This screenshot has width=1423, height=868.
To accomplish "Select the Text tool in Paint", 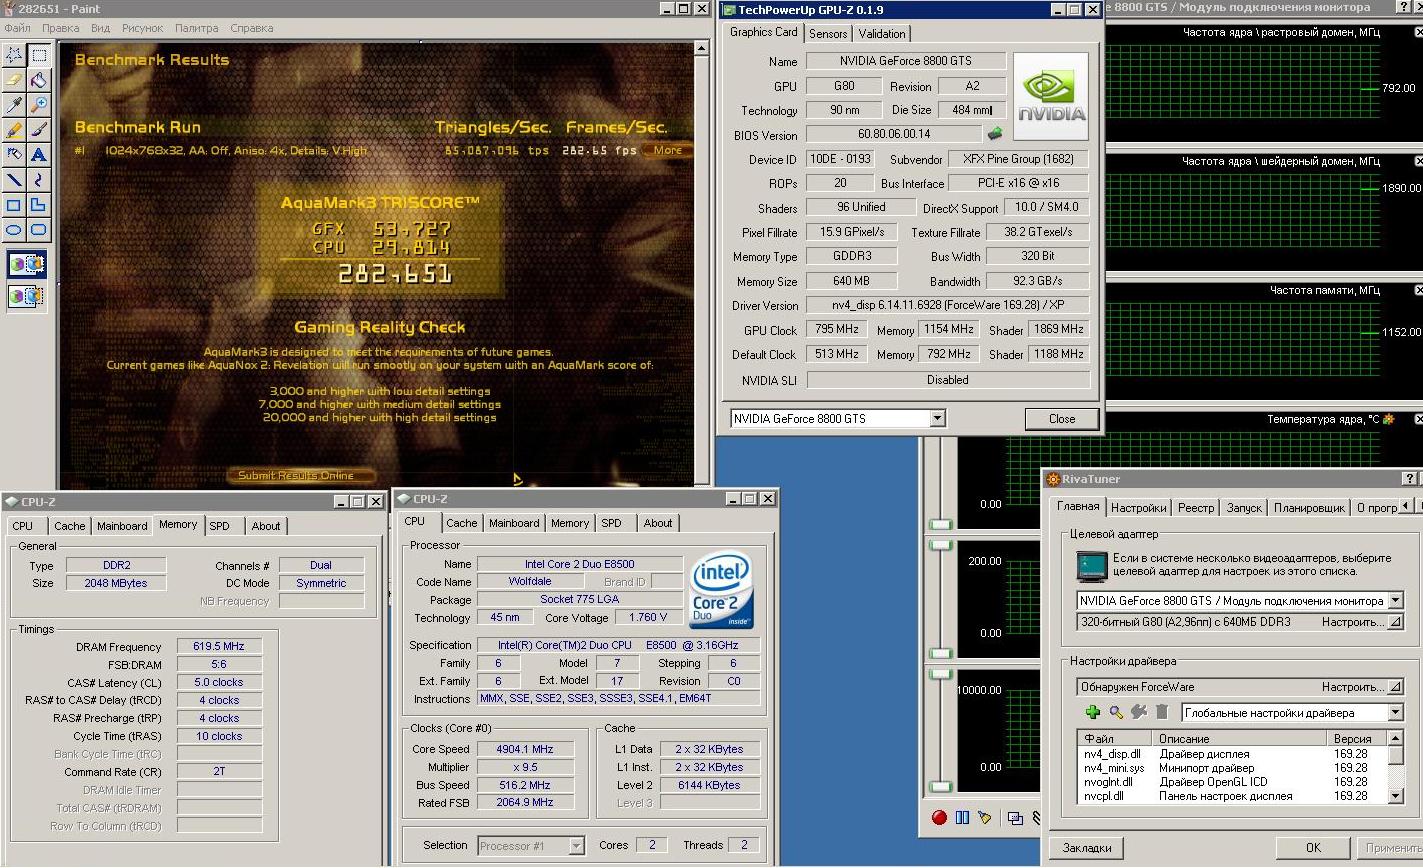I will click(x=39, y=155).
